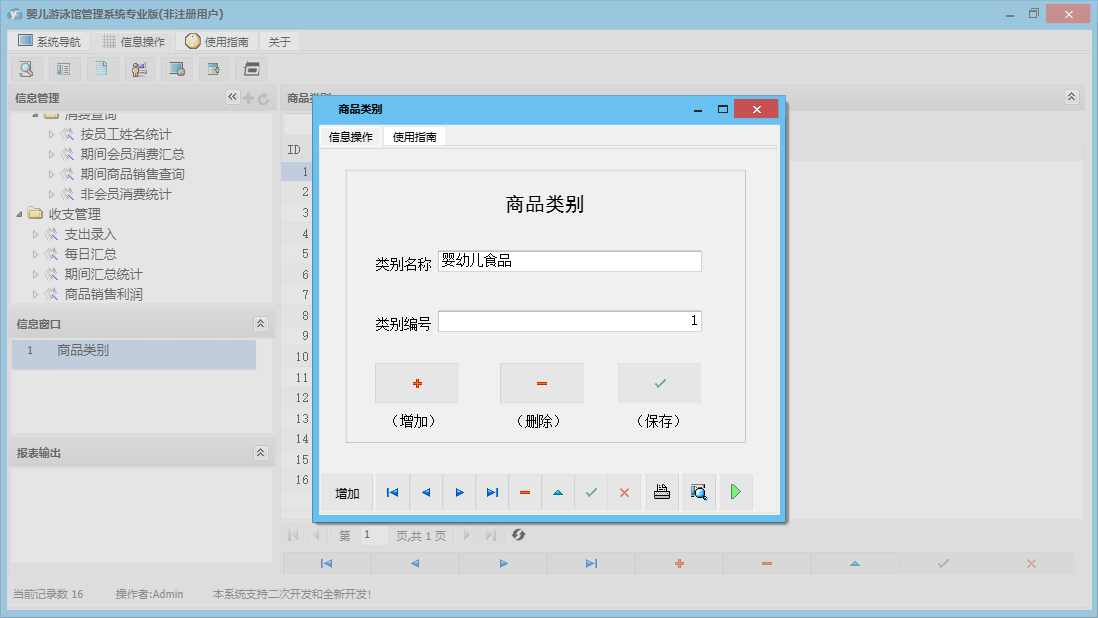Select the member management toolbar icon
The image size is (1098, 618).
coord(139,68)
